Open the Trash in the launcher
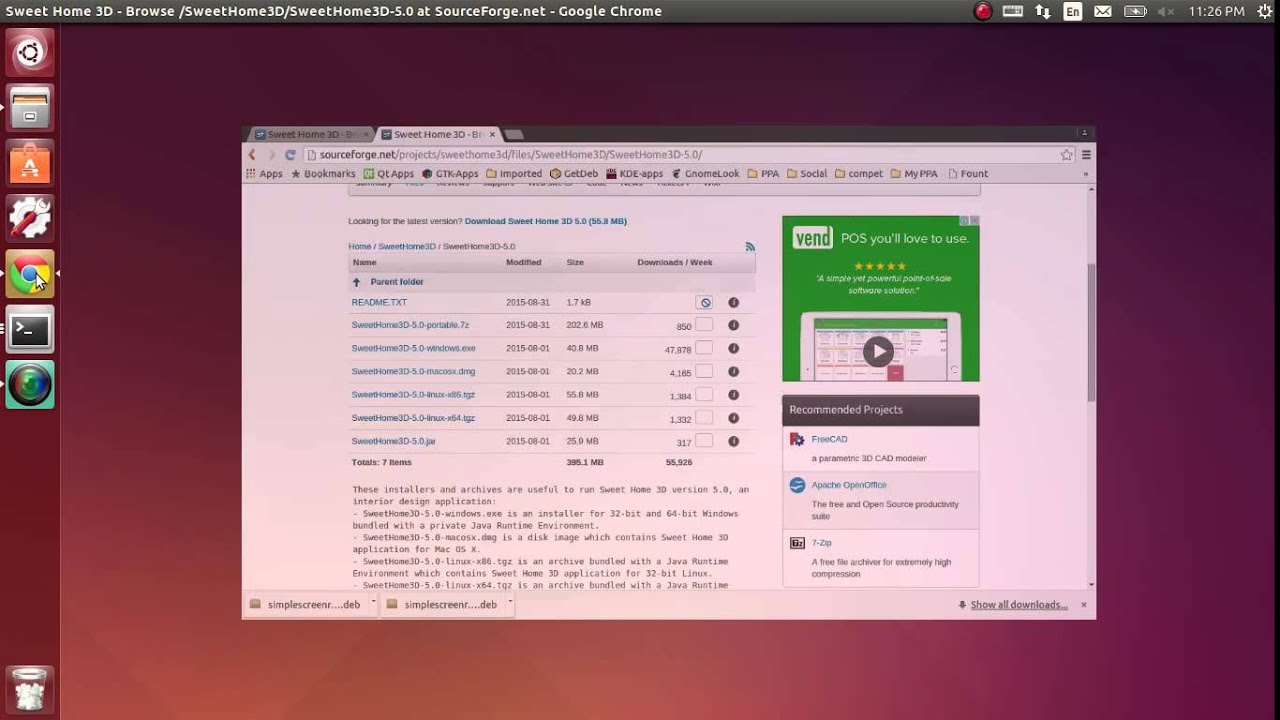Image resolution: width=1280 pixels, height=720 pixels. [x=30, y=689]
